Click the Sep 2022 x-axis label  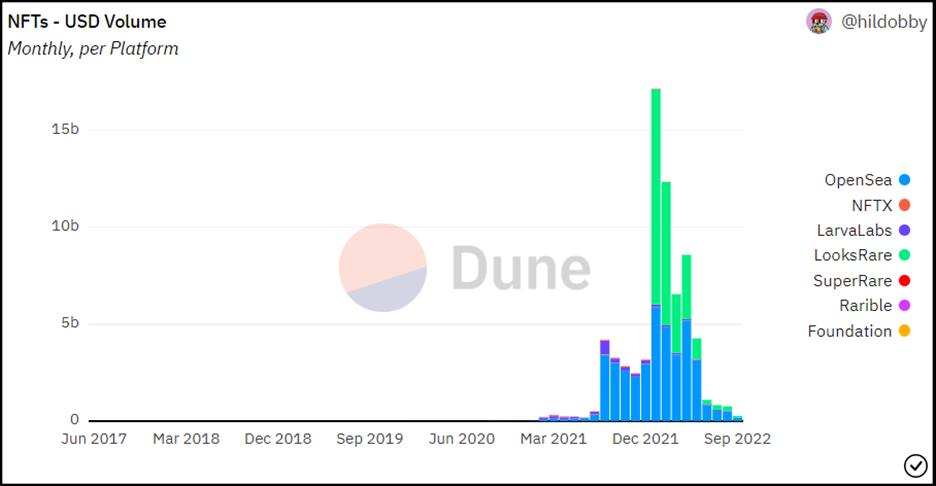coord(737,439)
